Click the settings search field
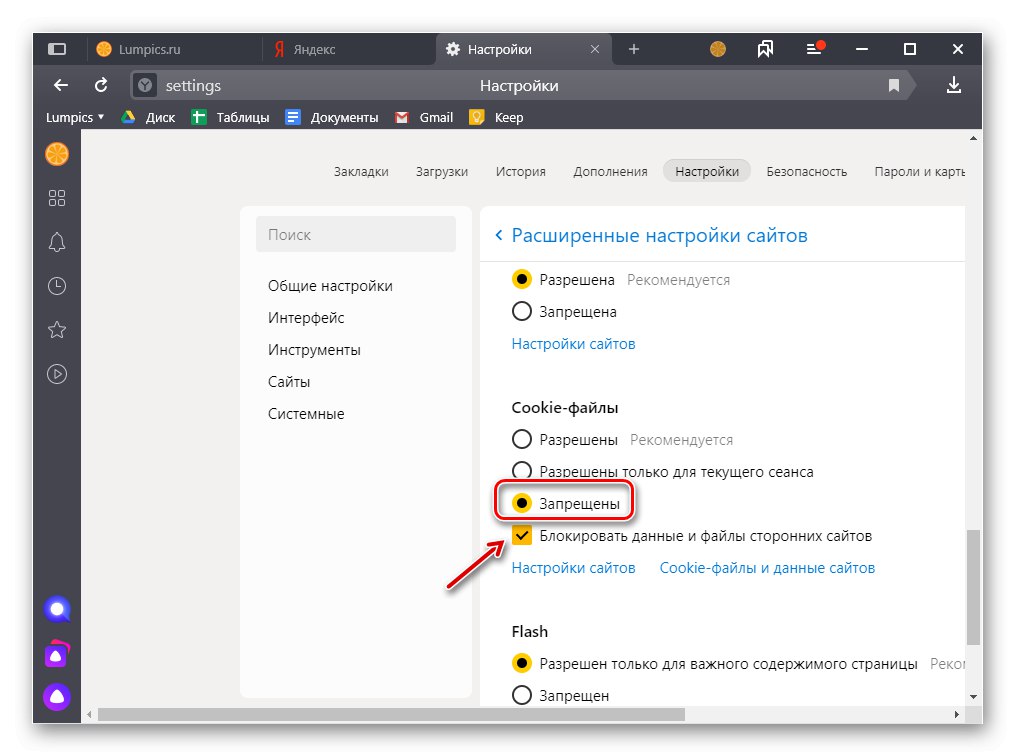The height and width of the screenshot is (756, 1015). (x=355, y=234)
